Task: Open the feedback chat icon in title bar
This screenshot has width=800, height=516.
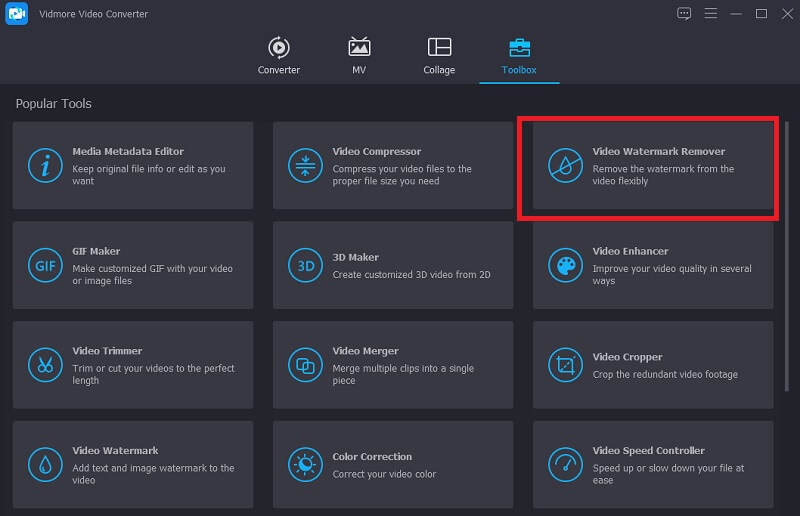Action: 684,14
